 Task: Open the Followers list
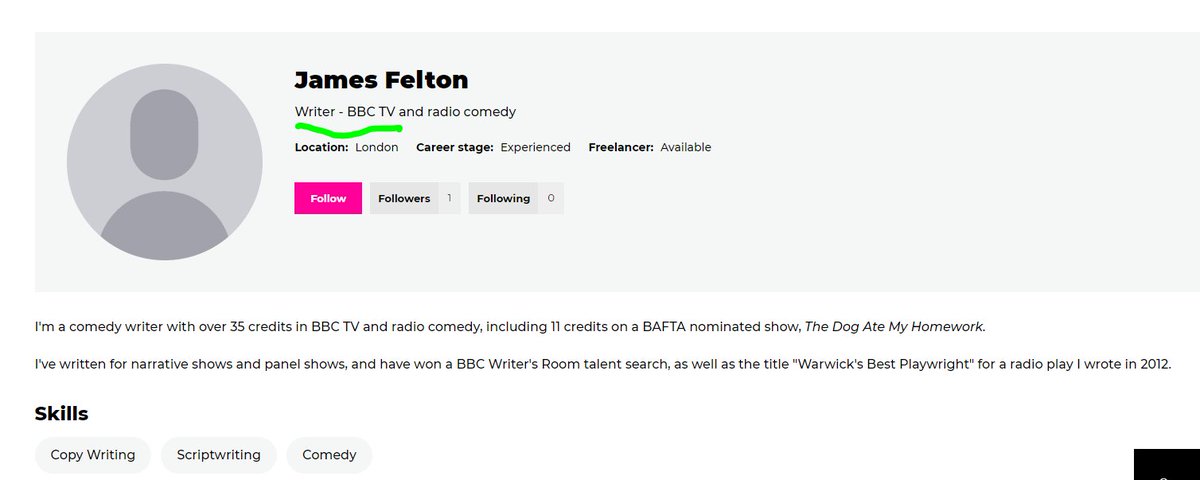pos(404,198)
